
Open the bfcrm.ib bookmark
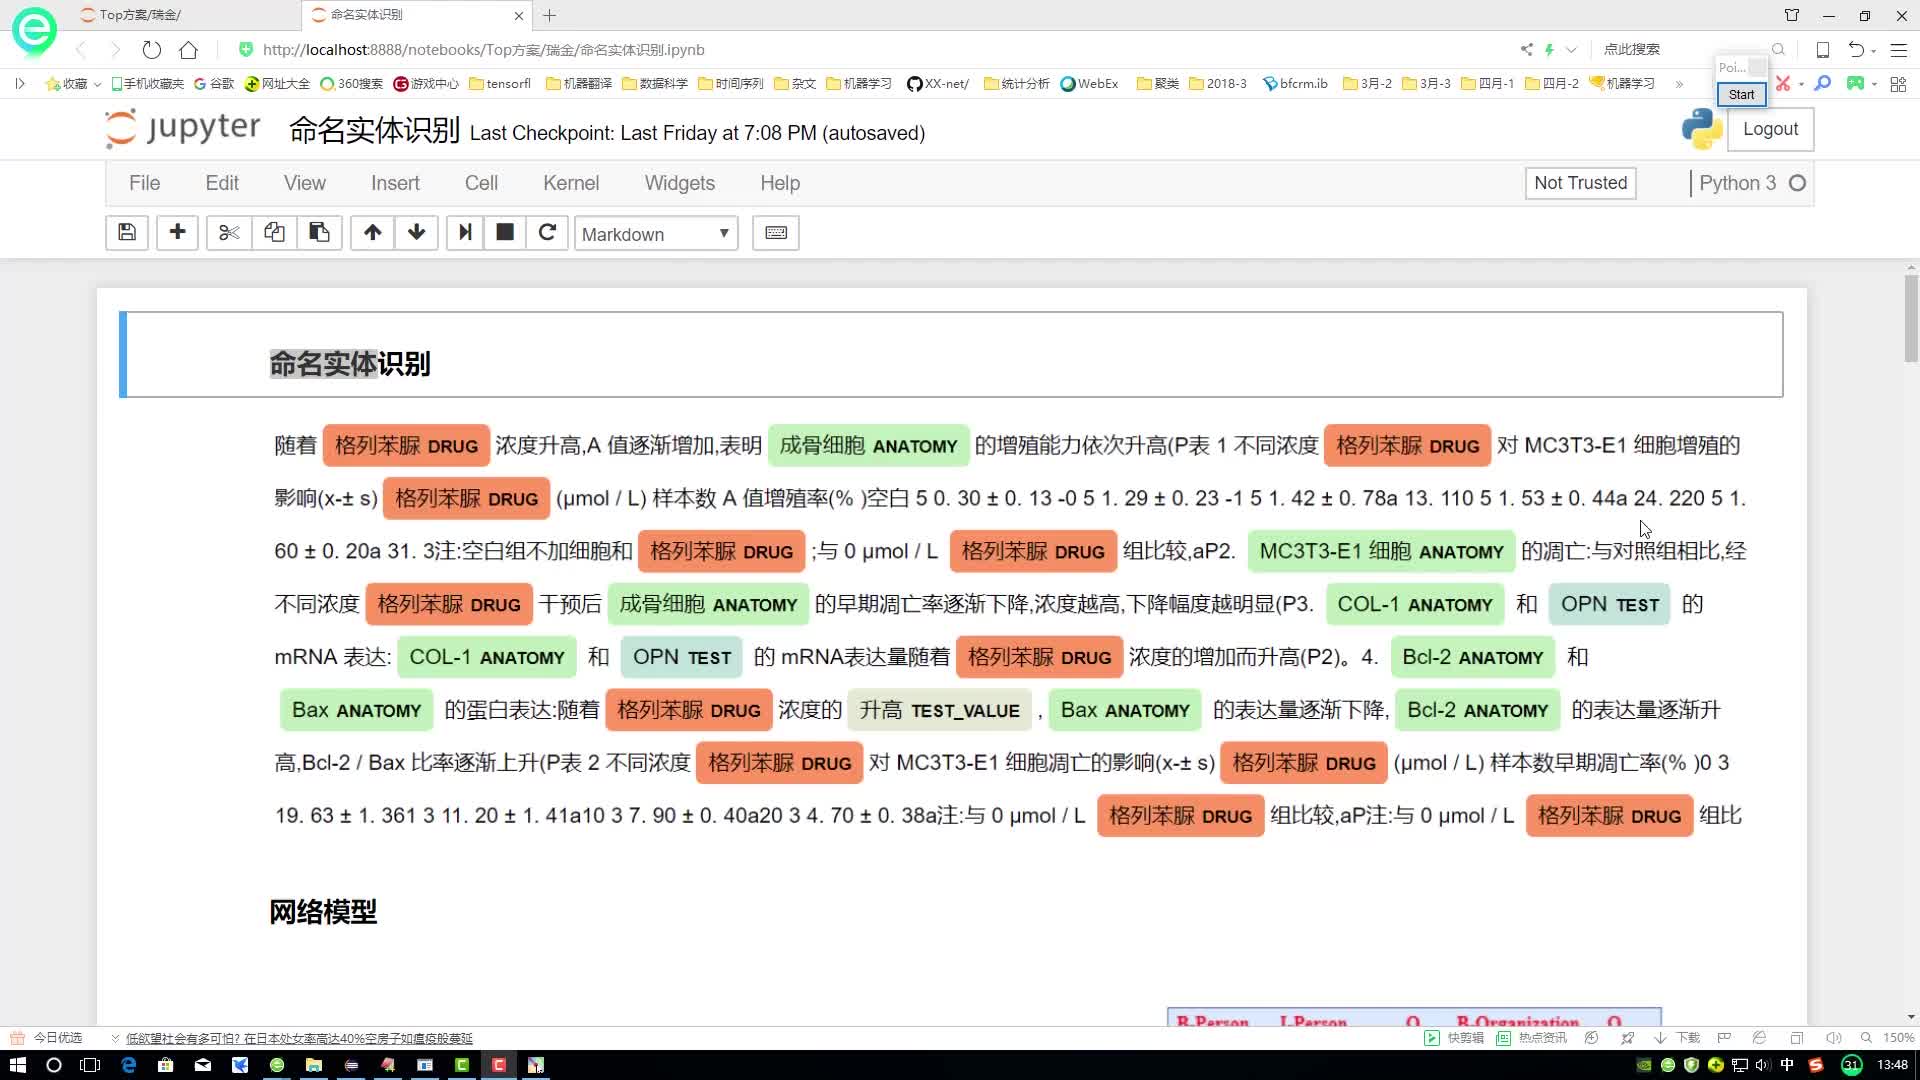1295,84
